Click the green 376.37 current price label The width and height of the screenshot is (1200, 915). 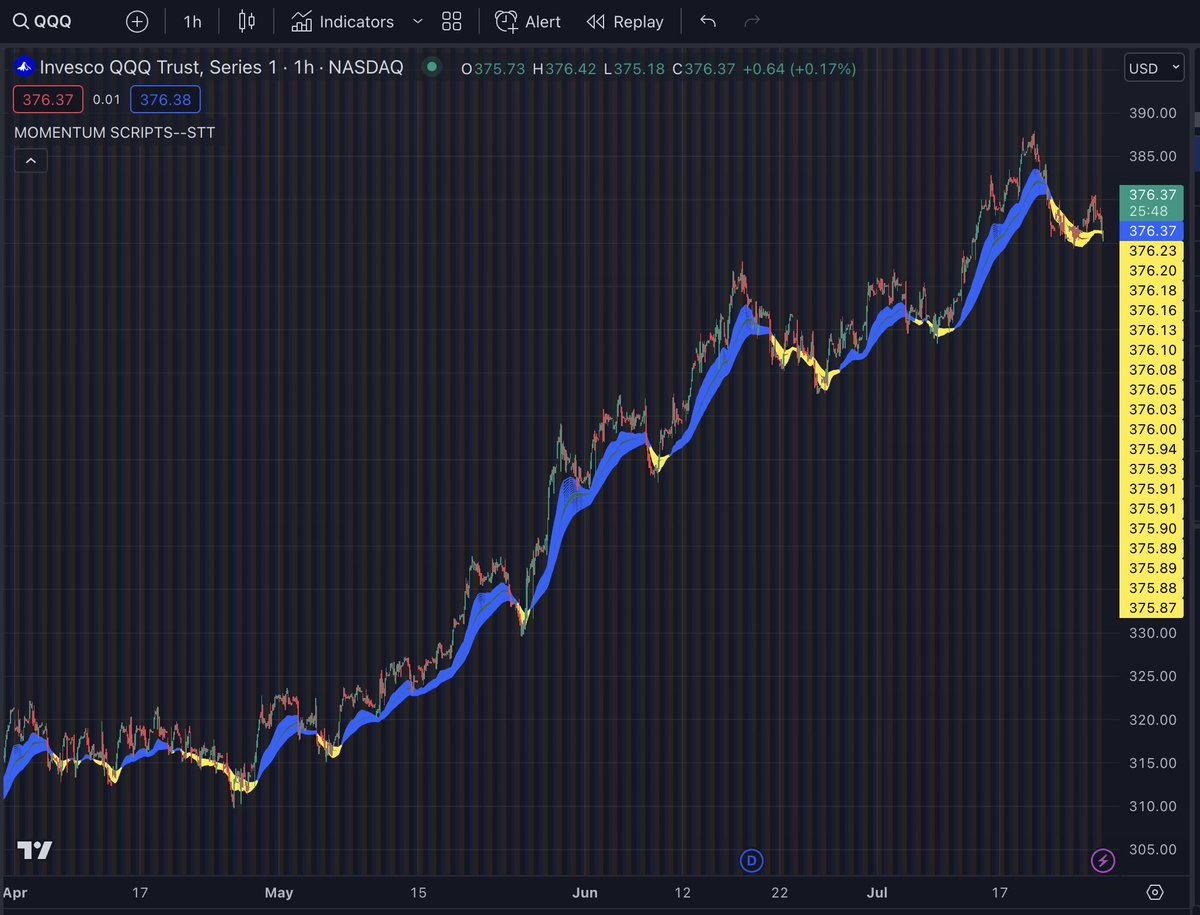pos(1152,194)
